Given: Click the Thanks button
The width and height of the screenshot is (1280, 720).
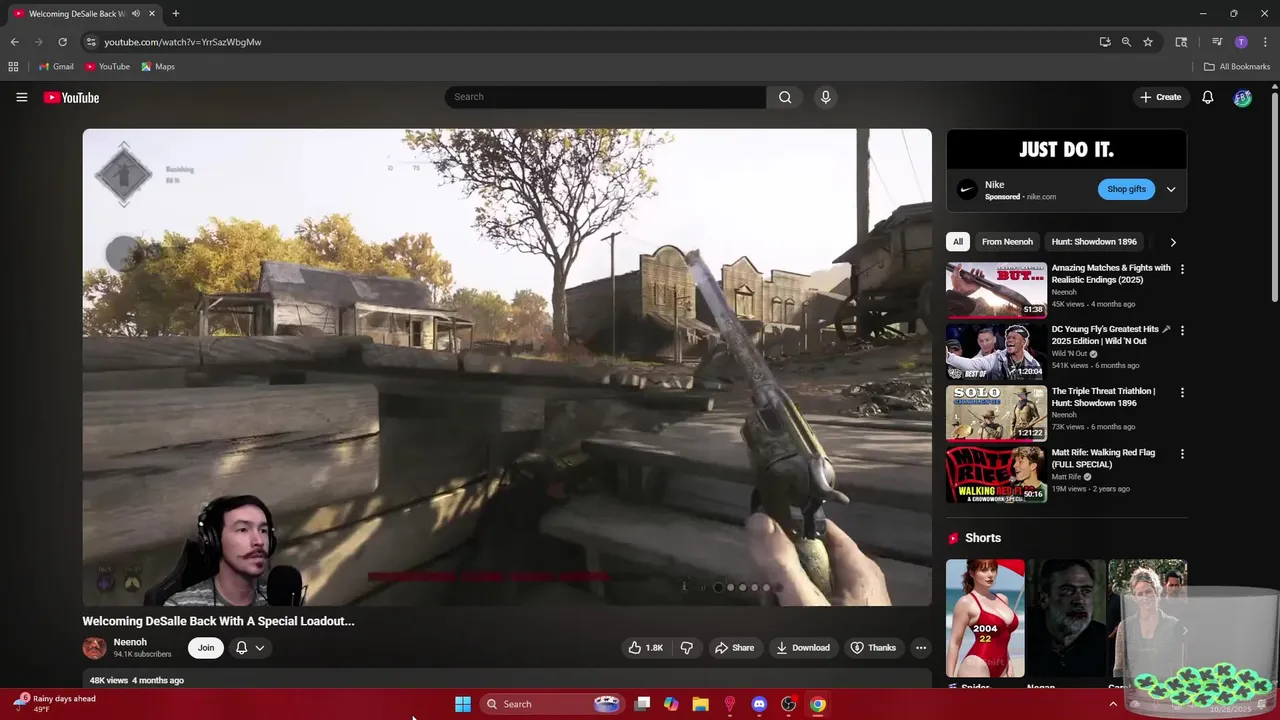Looking at the screenshot, I should (x=873, y=648).
